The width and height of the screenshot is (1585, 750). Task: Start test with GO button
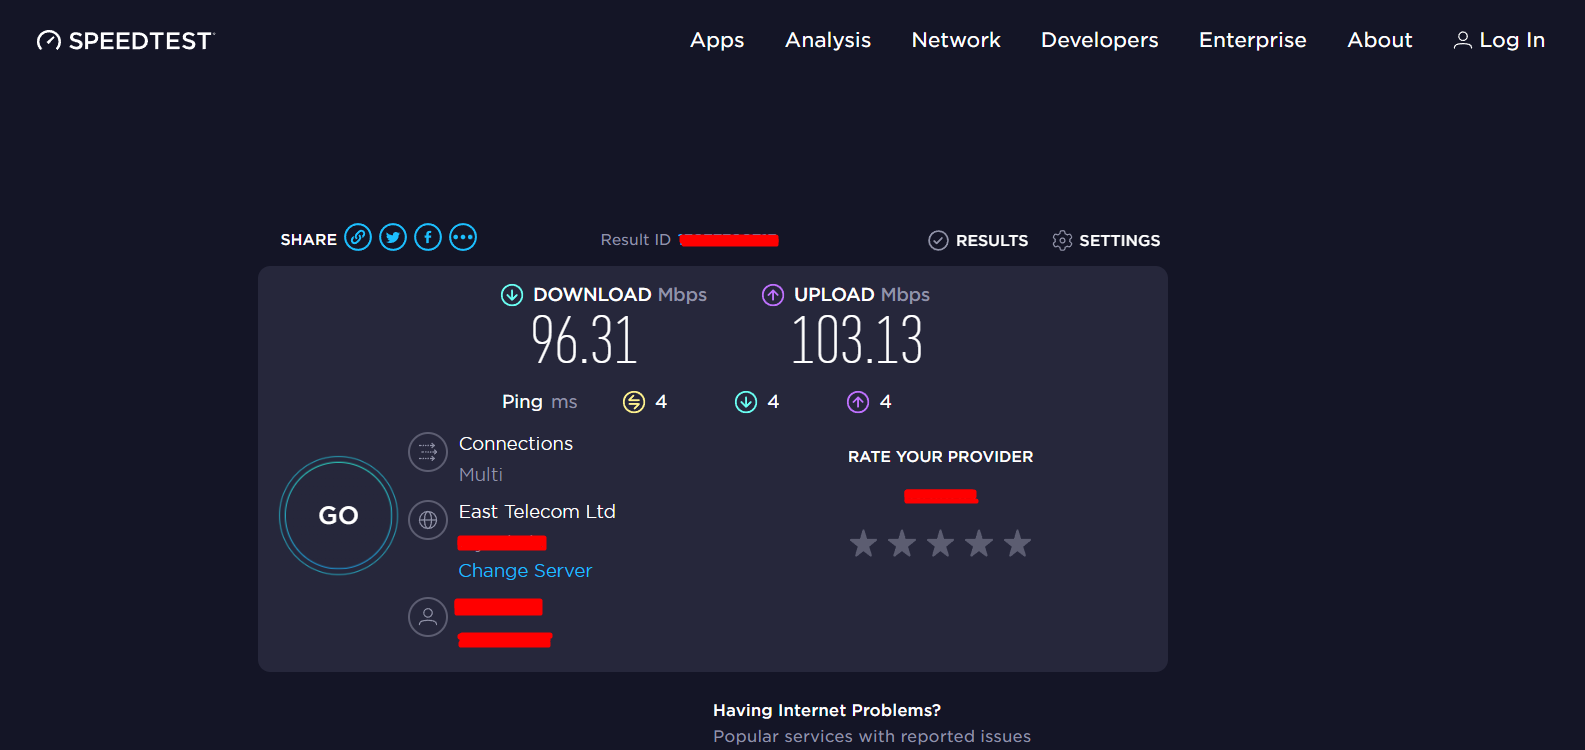coord(338,516)
